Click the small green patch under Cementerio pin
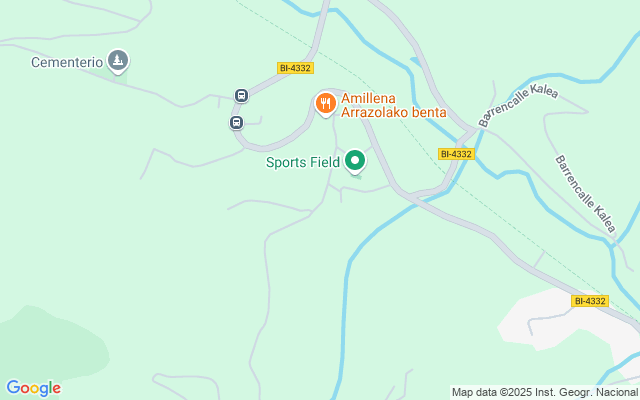Screen dimensions: 640x400 pos(121,79)
